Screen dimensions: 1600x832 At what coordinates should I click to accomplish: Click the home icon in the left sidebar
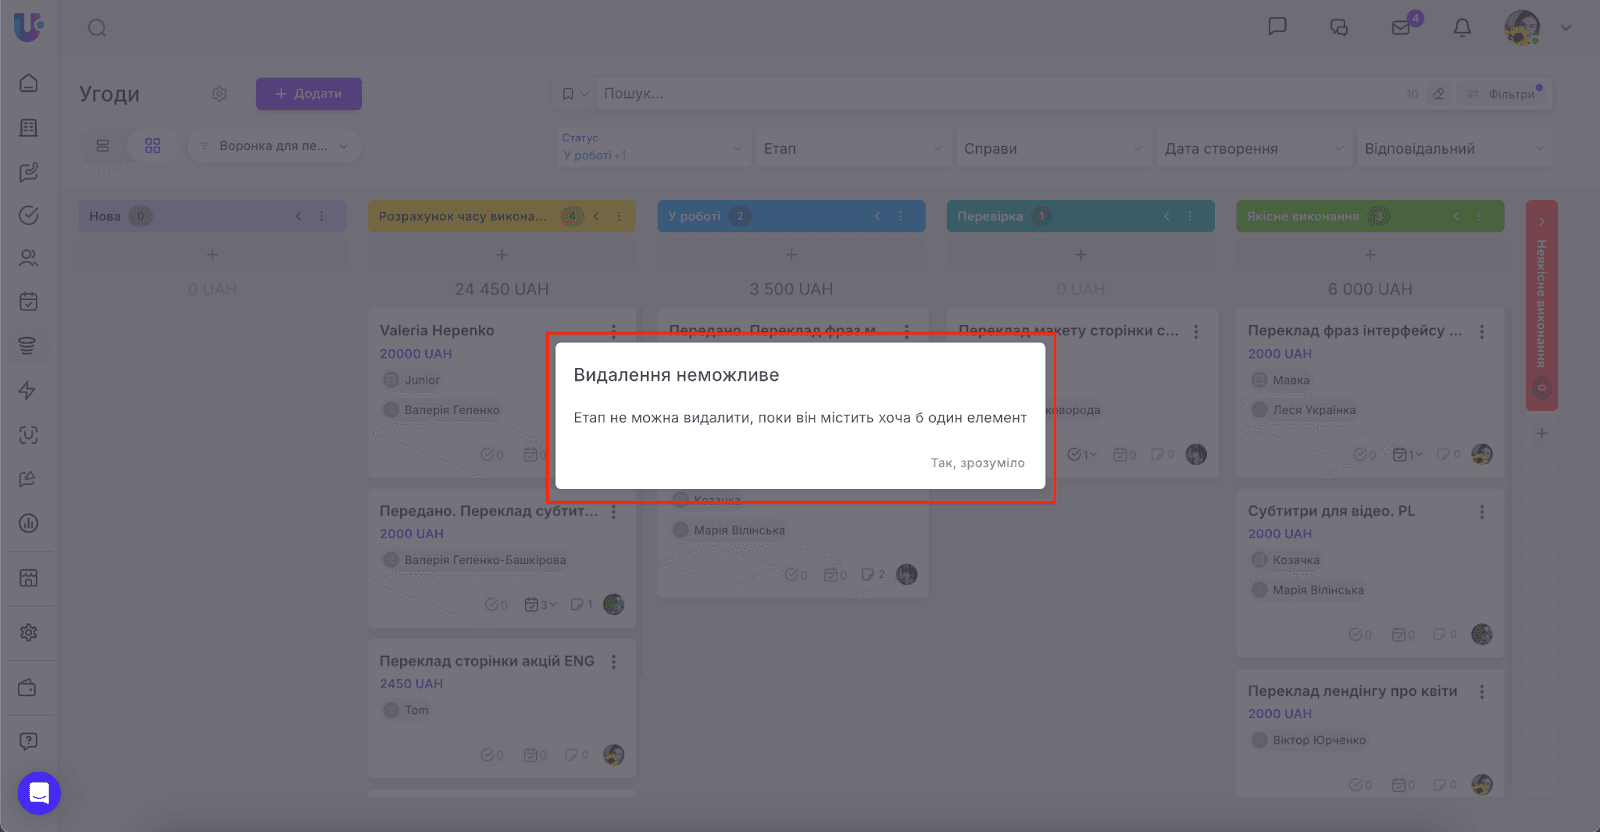(x=29, y=83)
